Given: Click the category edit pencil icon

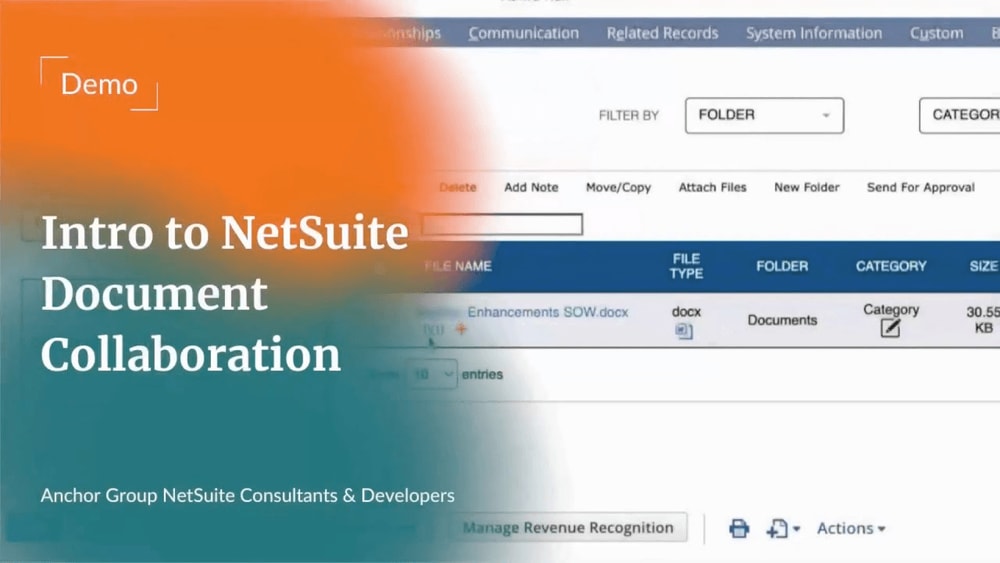Looking at the screenshot, I should point(890,328).
